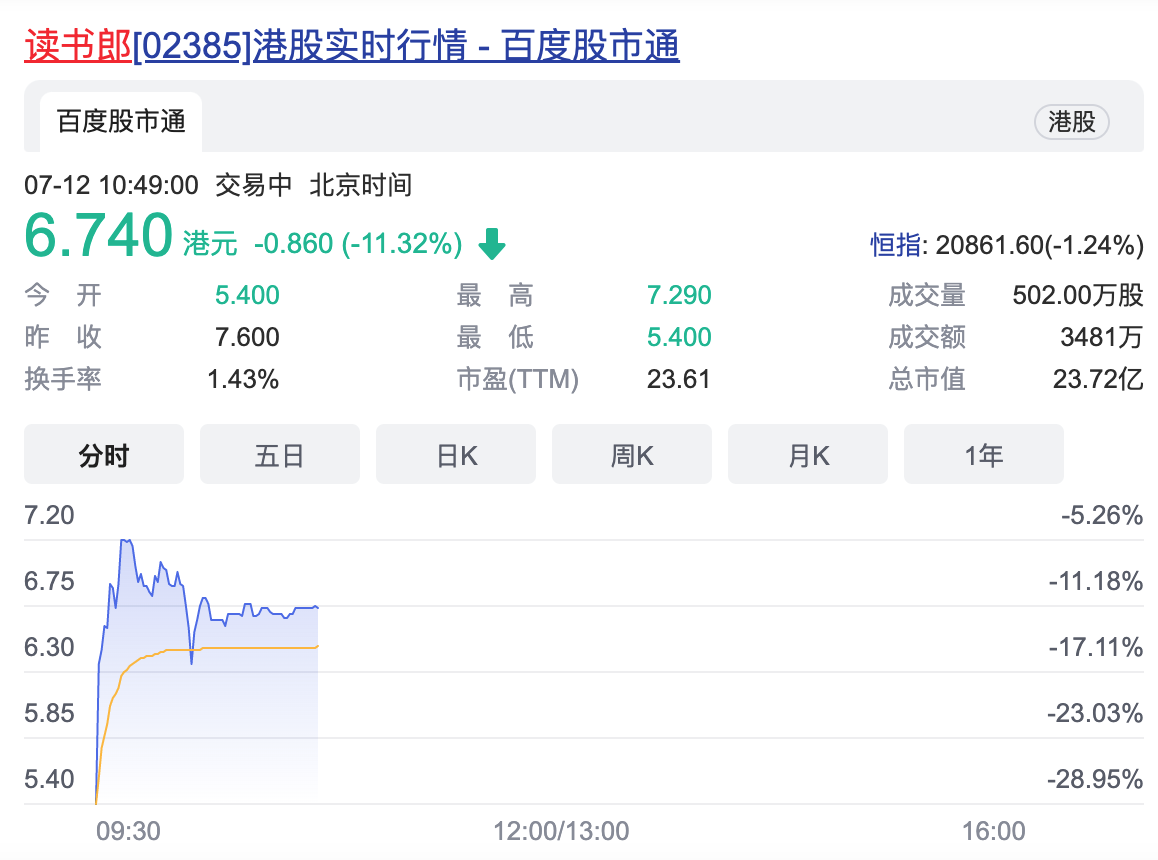
Task: Switch to the 五日 chart tab
Action: point(280,454)
